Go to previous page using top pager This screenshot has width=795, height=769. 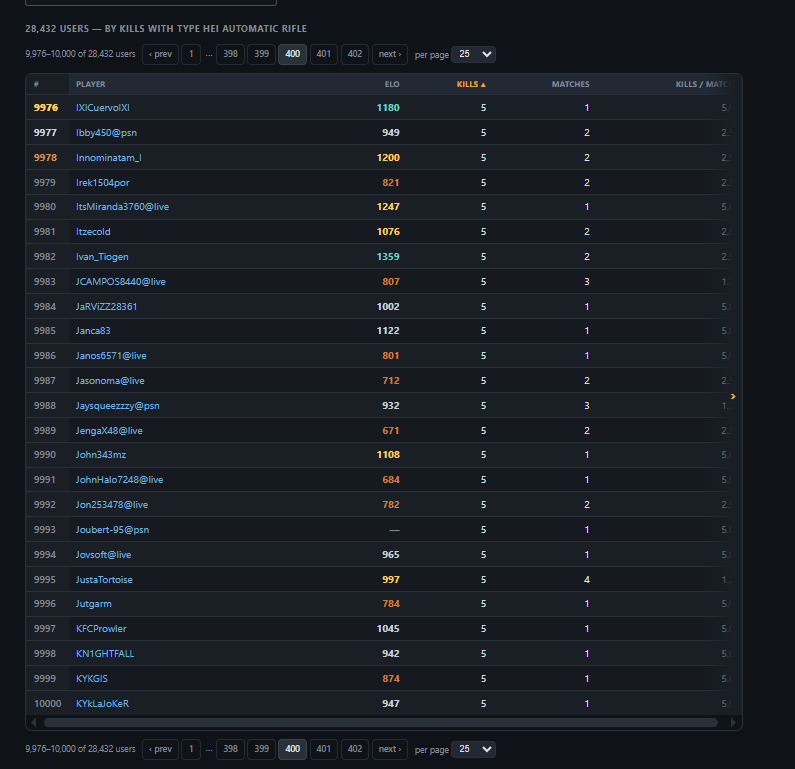[x=160, y=54]
